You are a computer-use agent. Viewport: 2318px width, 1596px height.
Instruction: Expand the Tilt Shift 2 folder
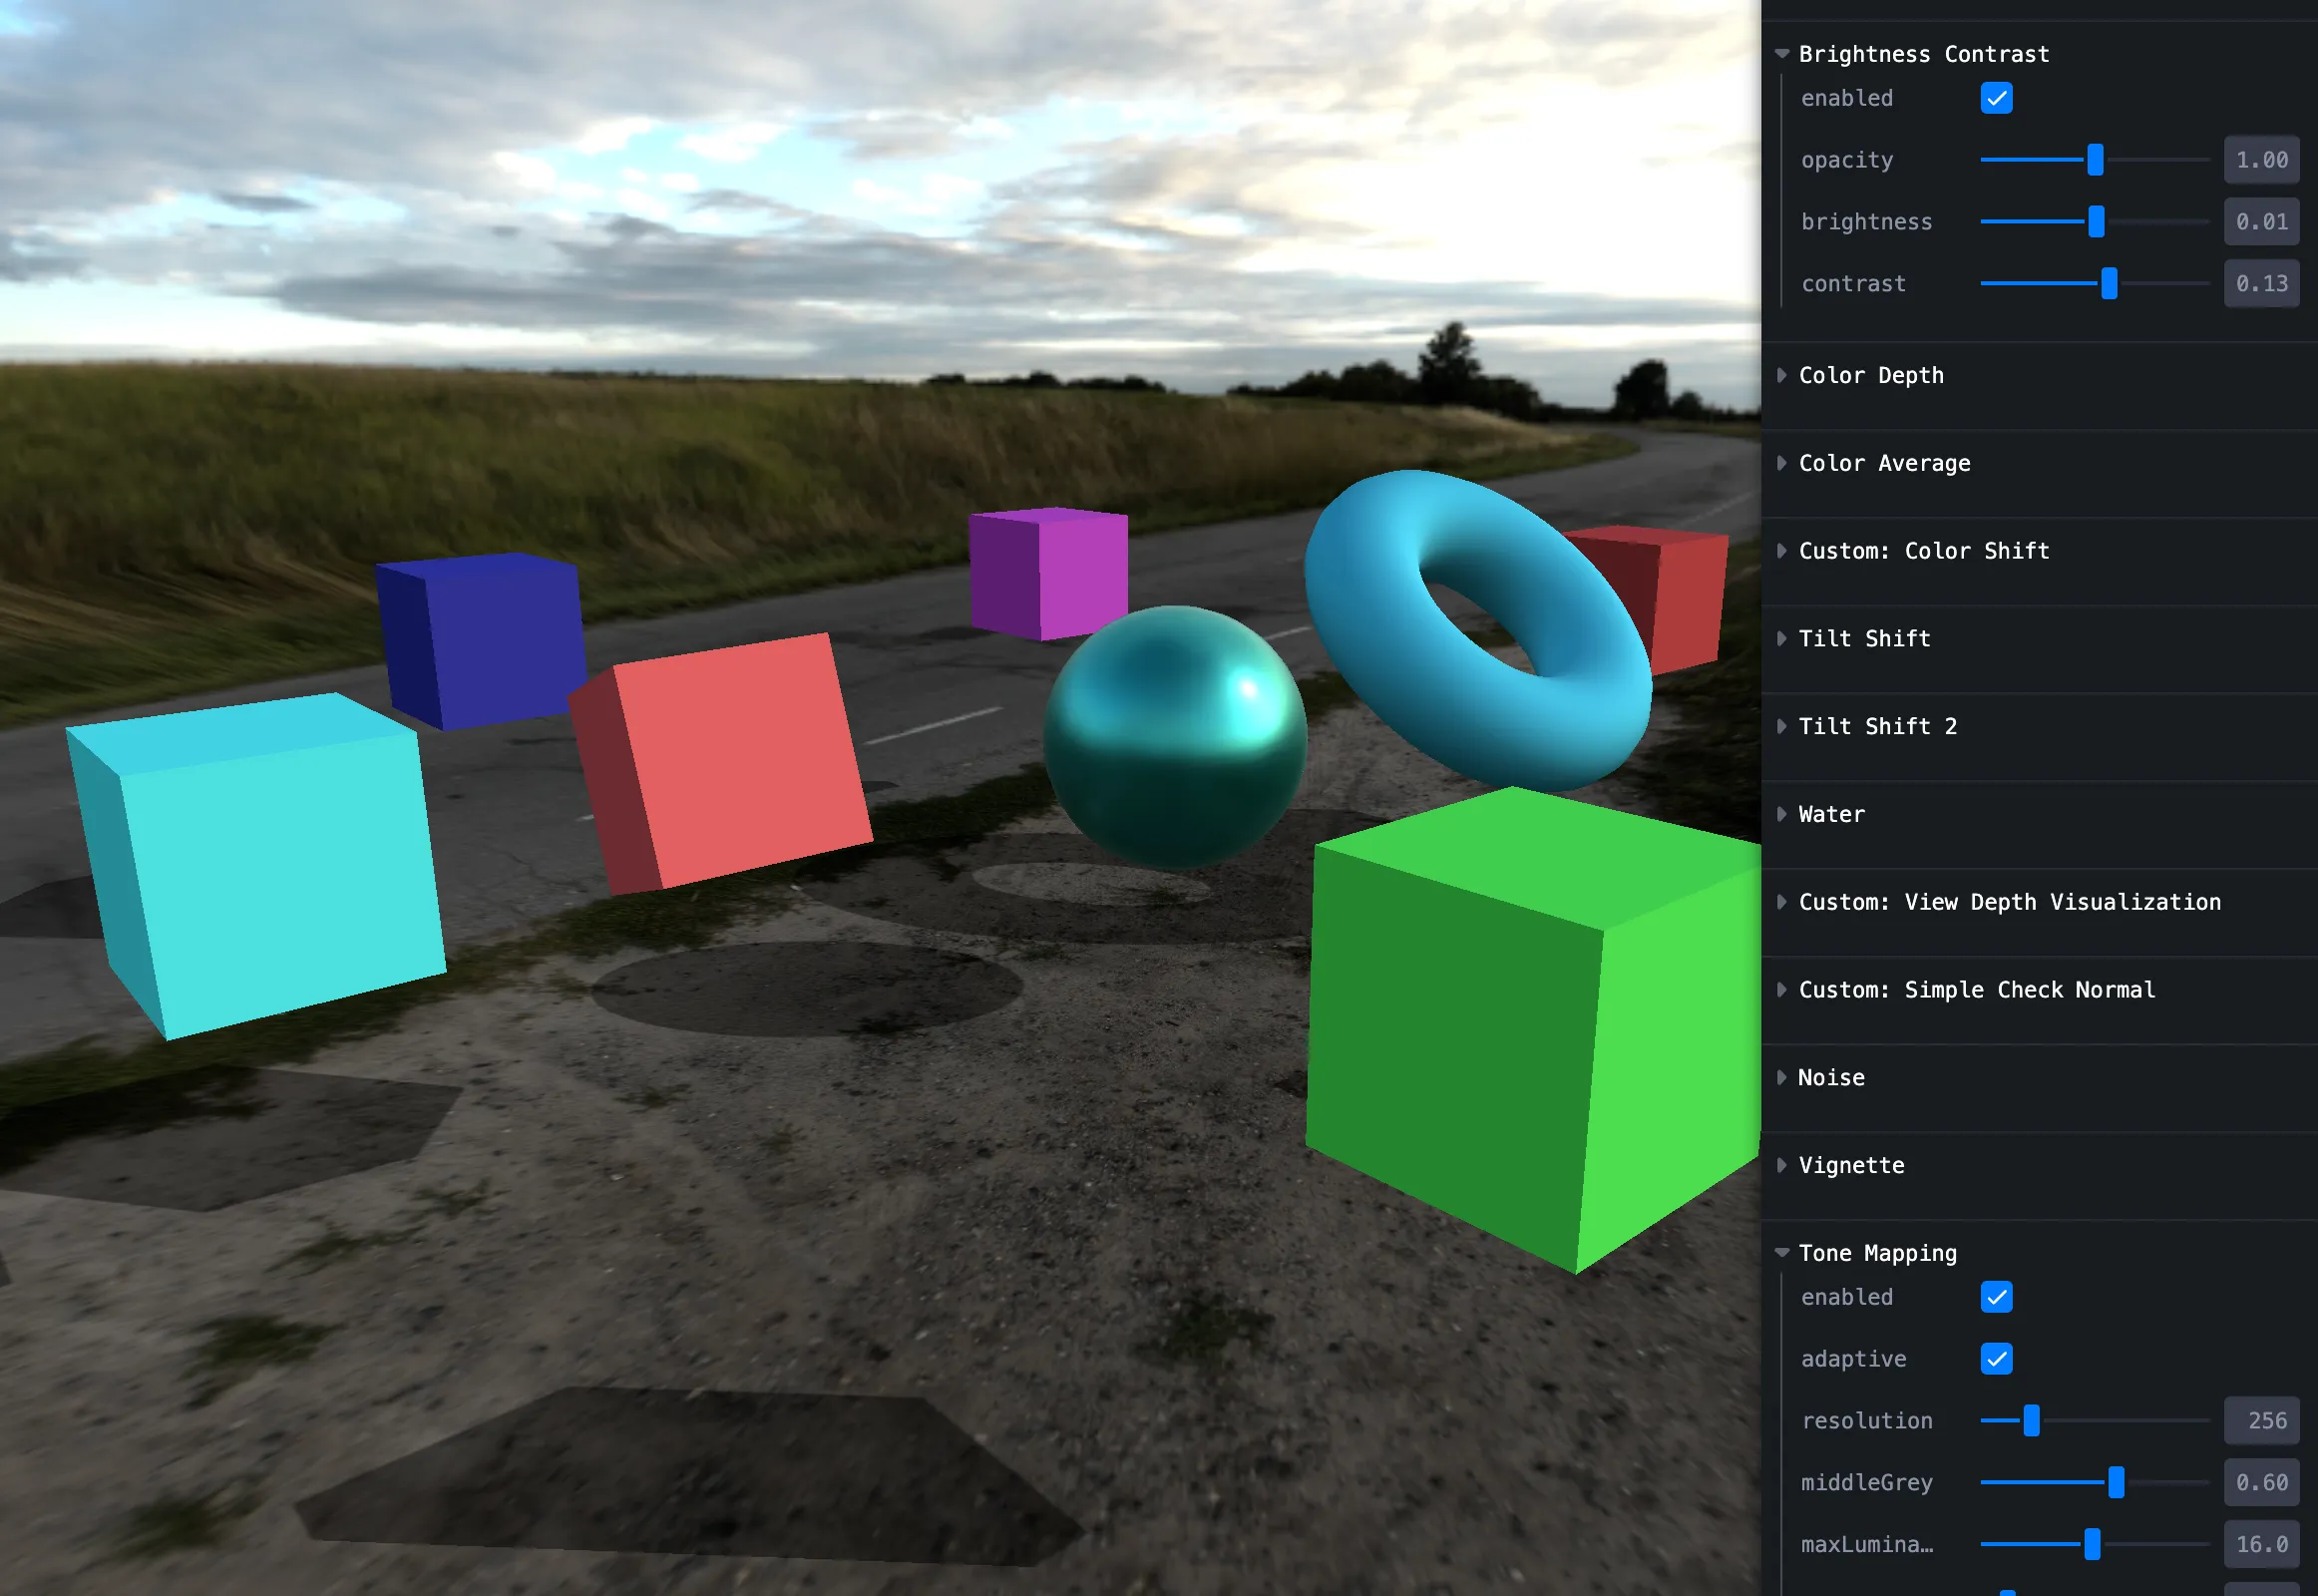[x=1876, y=727]
